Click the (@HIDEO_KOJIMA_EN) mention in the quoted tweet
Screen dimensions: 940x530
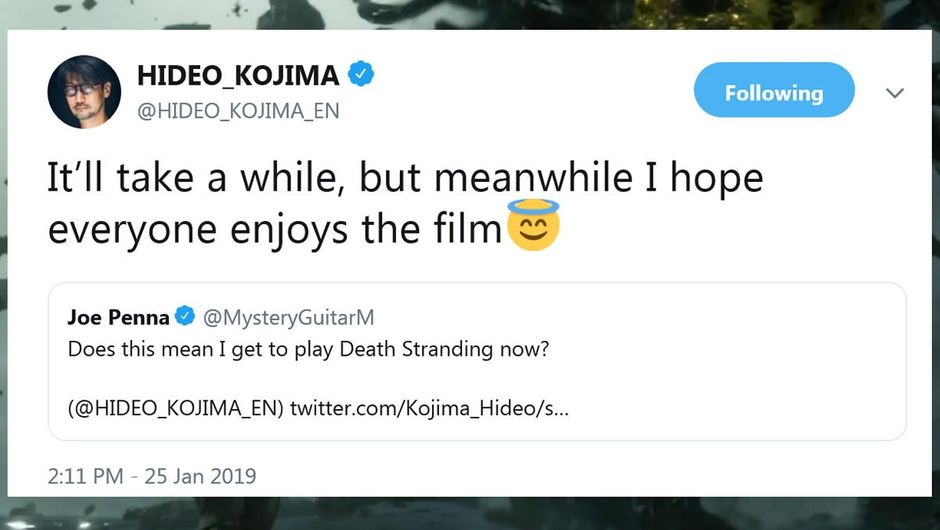click(x=176, y=409)
